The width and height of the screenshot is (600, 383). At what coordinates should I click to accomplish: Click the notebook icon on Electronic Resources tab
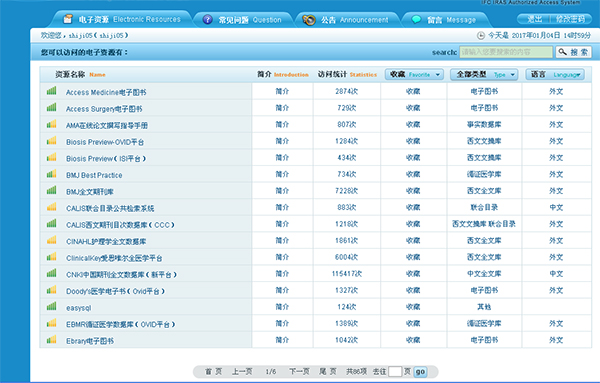coord(68,19)
